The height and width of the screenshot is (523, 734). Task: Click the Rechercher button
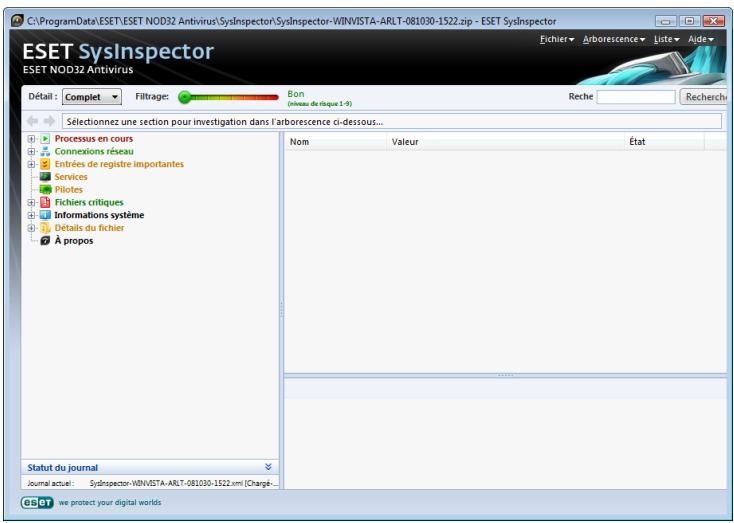click(x=703, y=97)
